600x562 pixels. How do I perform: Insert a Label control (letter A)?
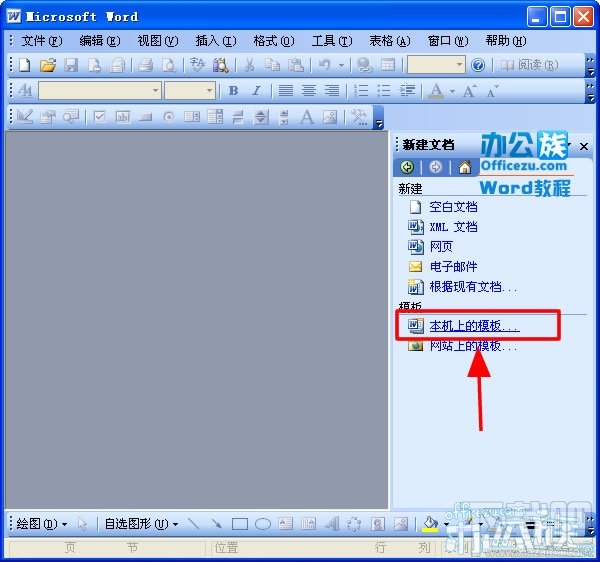click(x=307, y=117)
